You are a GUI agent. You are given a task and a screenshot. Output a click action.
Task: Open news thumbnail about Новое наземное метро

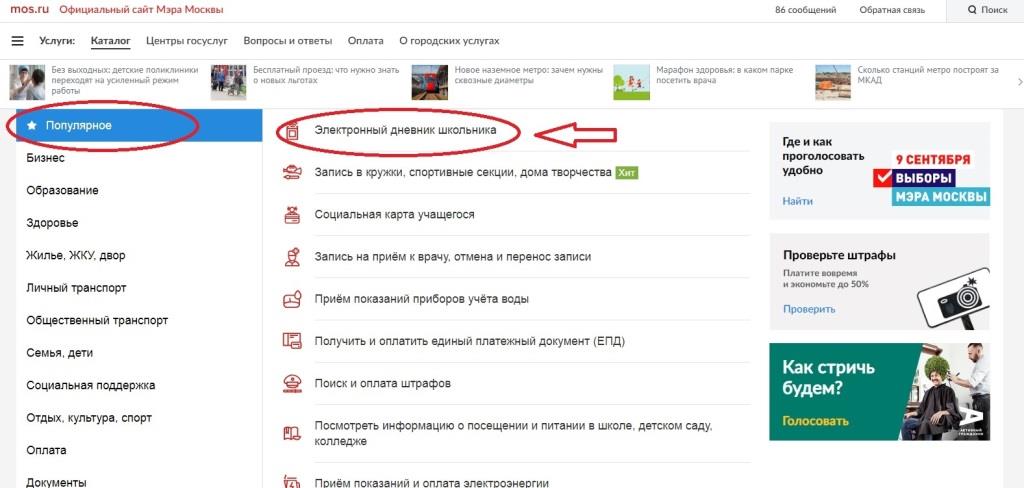click(x=430, y=82)
